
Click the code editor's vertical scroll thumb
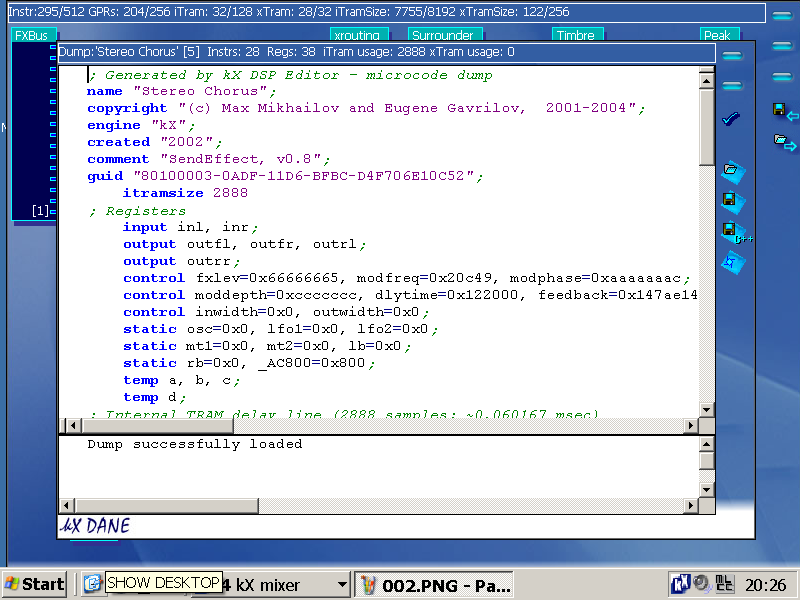(707, 127)
